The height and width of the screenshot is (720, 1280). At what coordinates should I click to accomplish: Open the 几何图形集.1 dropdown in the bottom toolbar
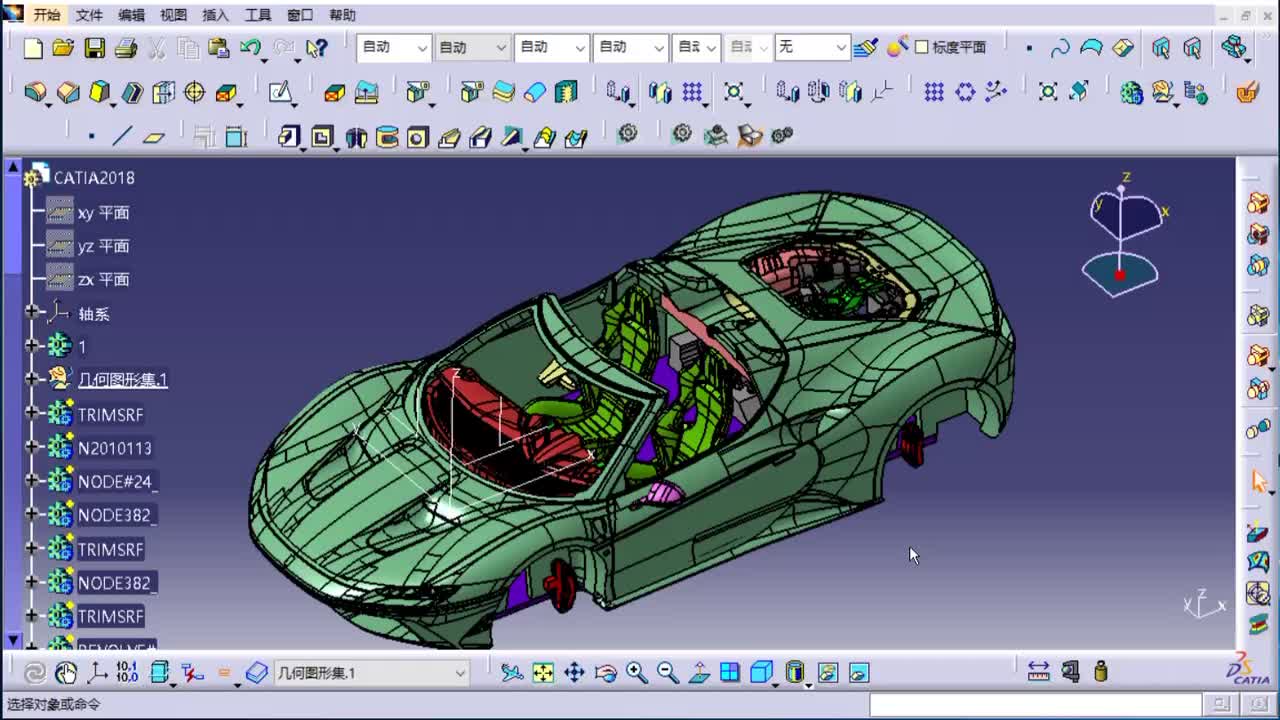(x=460, y=673)
